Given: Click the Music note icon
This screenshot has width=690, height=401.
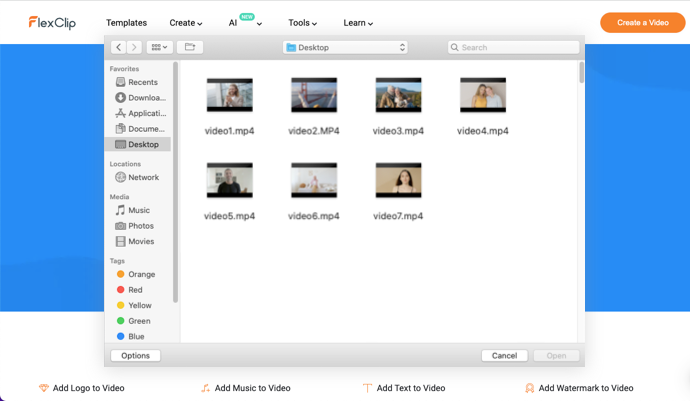Looking at the screenshot, I should coord(120,210).
